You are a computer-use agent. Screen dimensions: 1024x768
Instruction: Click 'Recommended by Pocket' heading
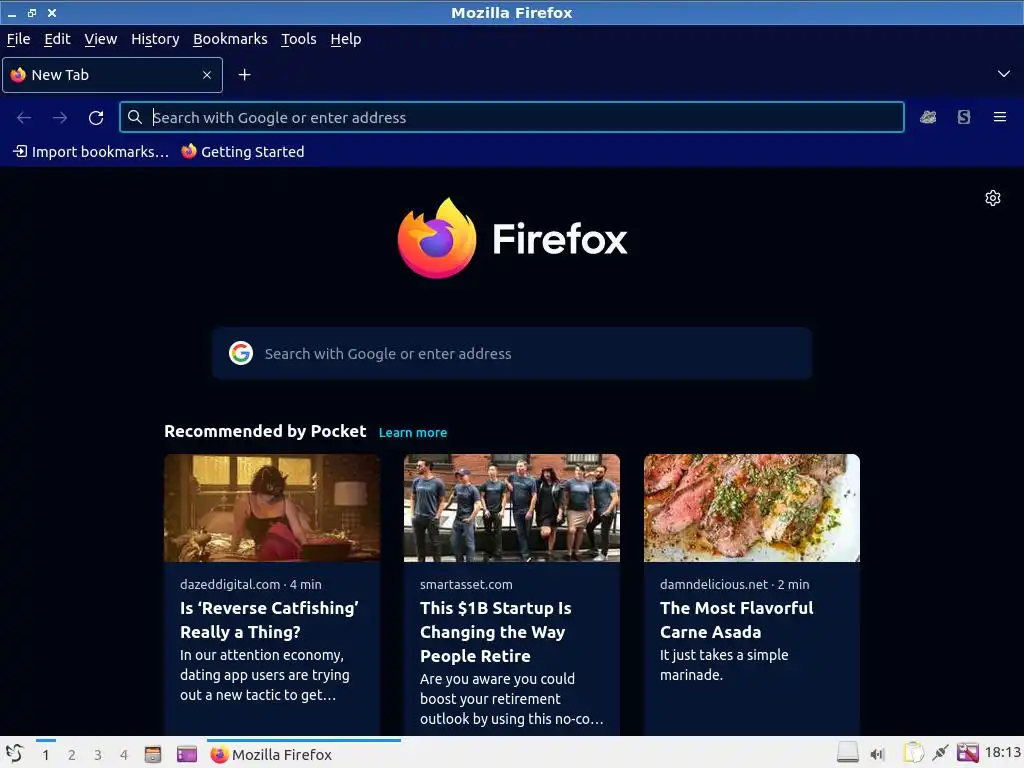265,431
